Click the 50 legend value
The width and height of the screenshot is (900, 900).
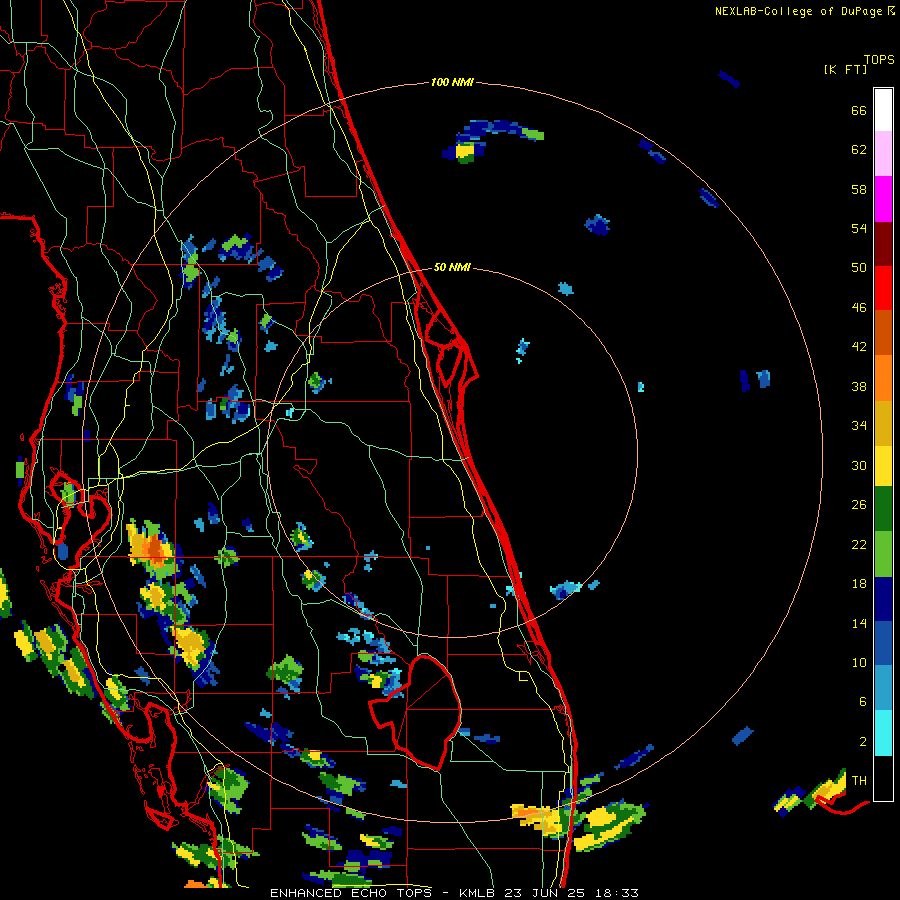tap(859, 268)
